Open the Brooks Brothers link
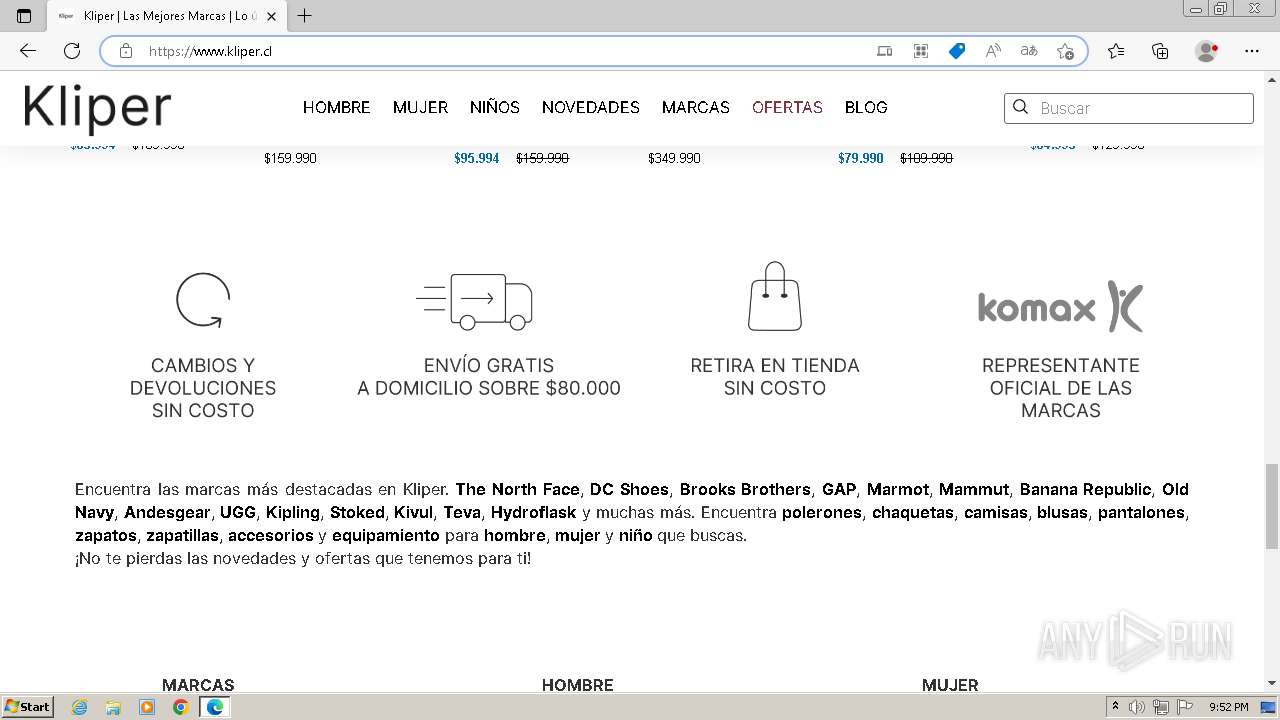Viewport: 1280px width, 720px height. (745, 489)
